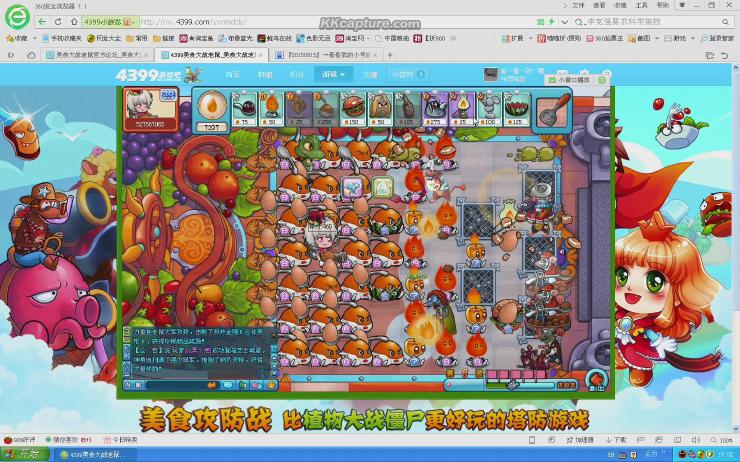The image size is (740, 462).
Task: Click the 下载 downloads status item
Action: (x=616, y=440)
